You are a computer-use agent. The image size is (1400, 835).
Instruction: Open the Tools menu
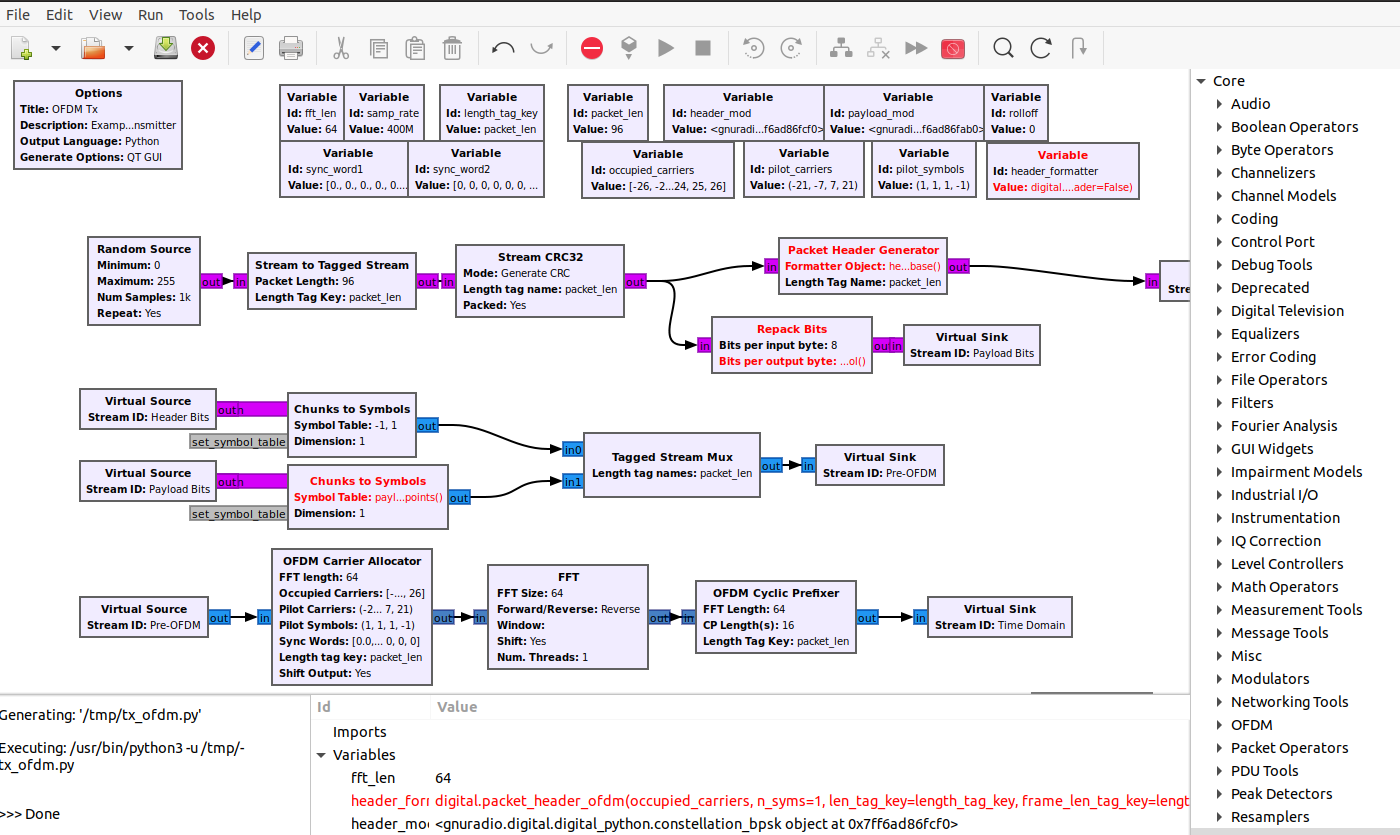(196, 14)
